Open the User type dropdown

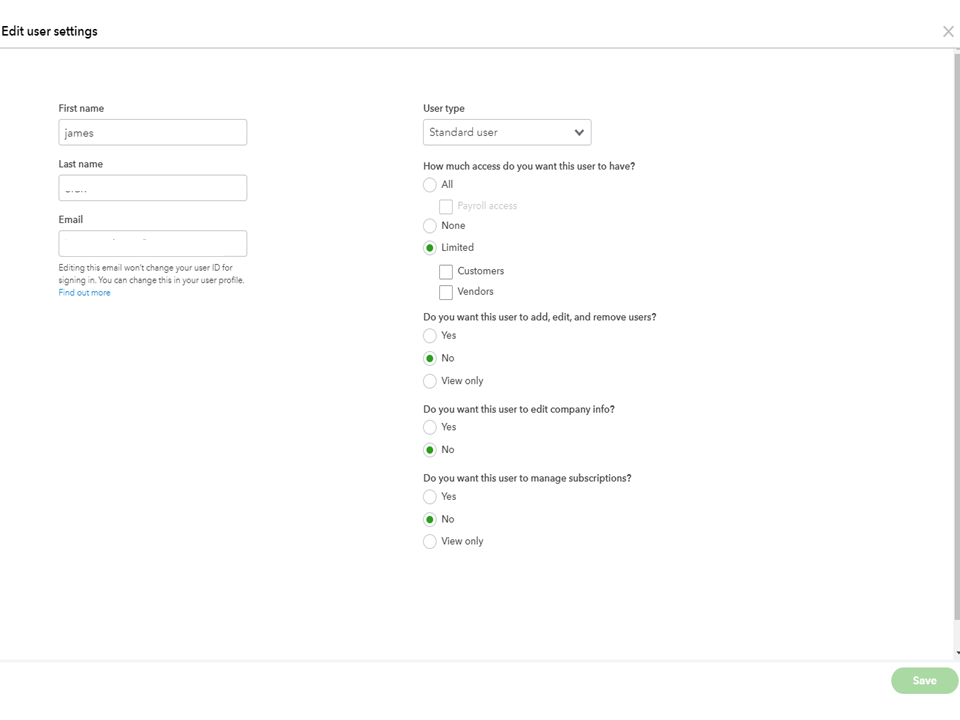coord(507,132)
